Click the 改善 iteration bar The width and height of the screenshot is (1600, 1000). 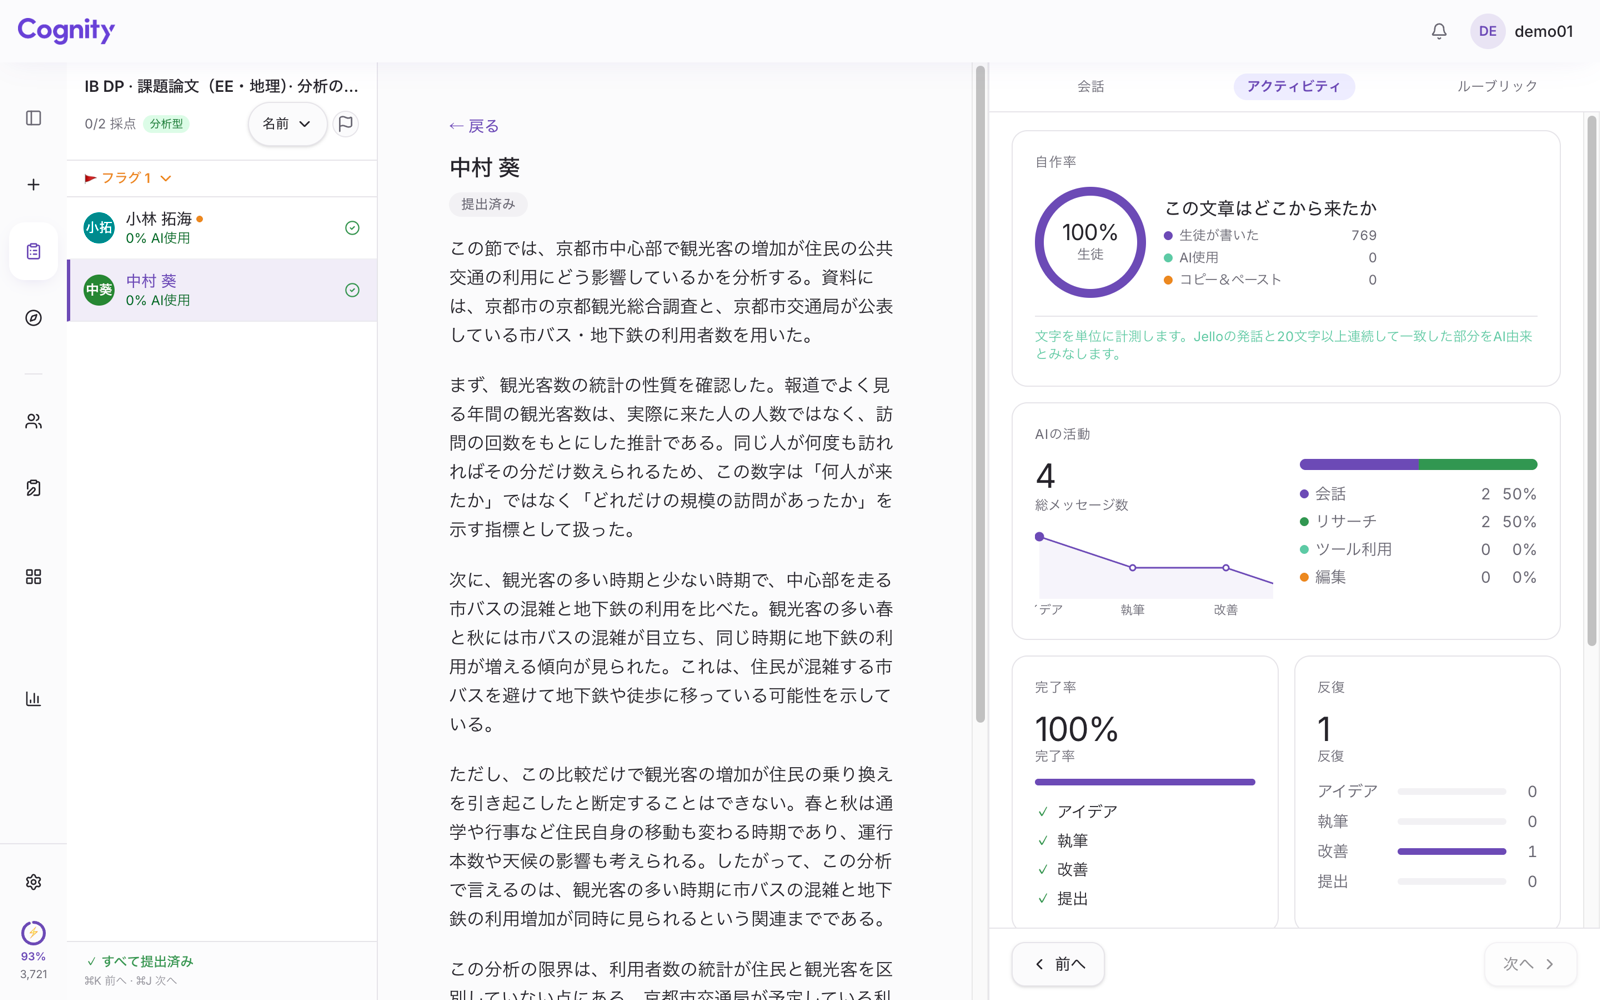tap(1452, 852)
